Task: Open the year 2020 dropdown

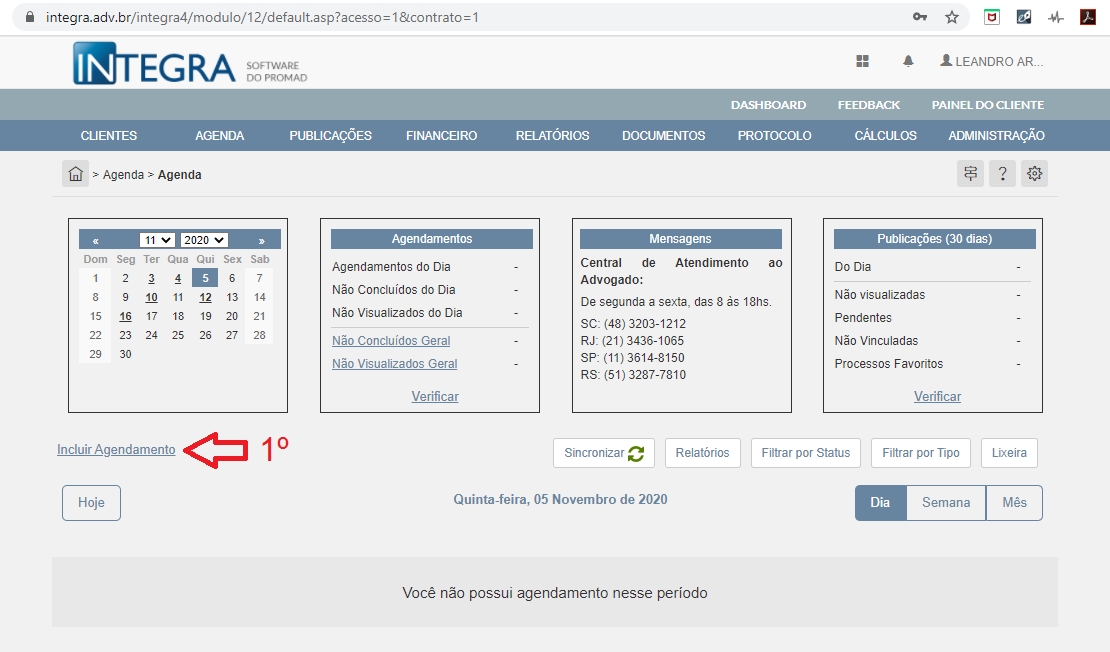Action: [204, 240]
